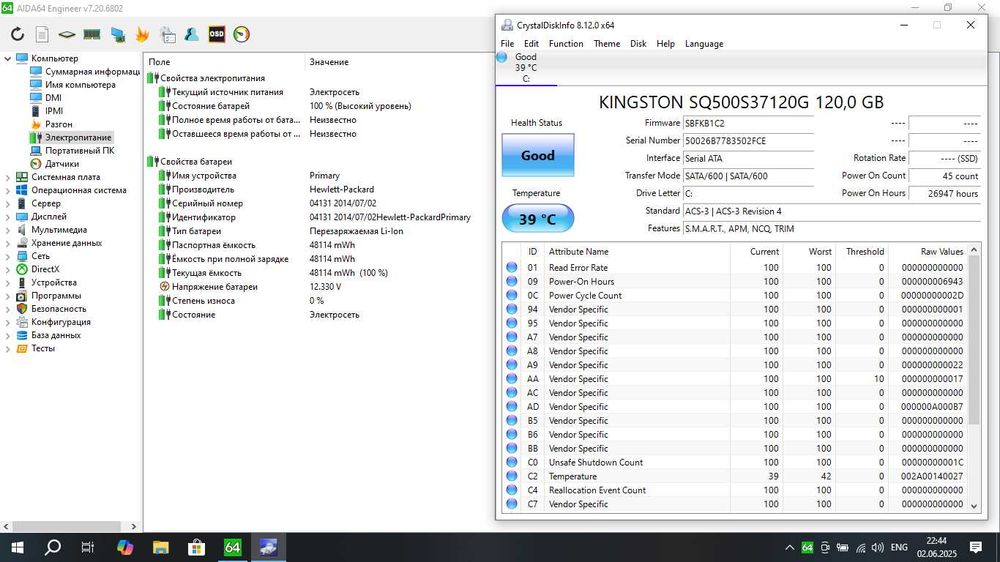Click the status circle of Read Error Rate row
The image size is (1000, 562).
click(511, 267)
